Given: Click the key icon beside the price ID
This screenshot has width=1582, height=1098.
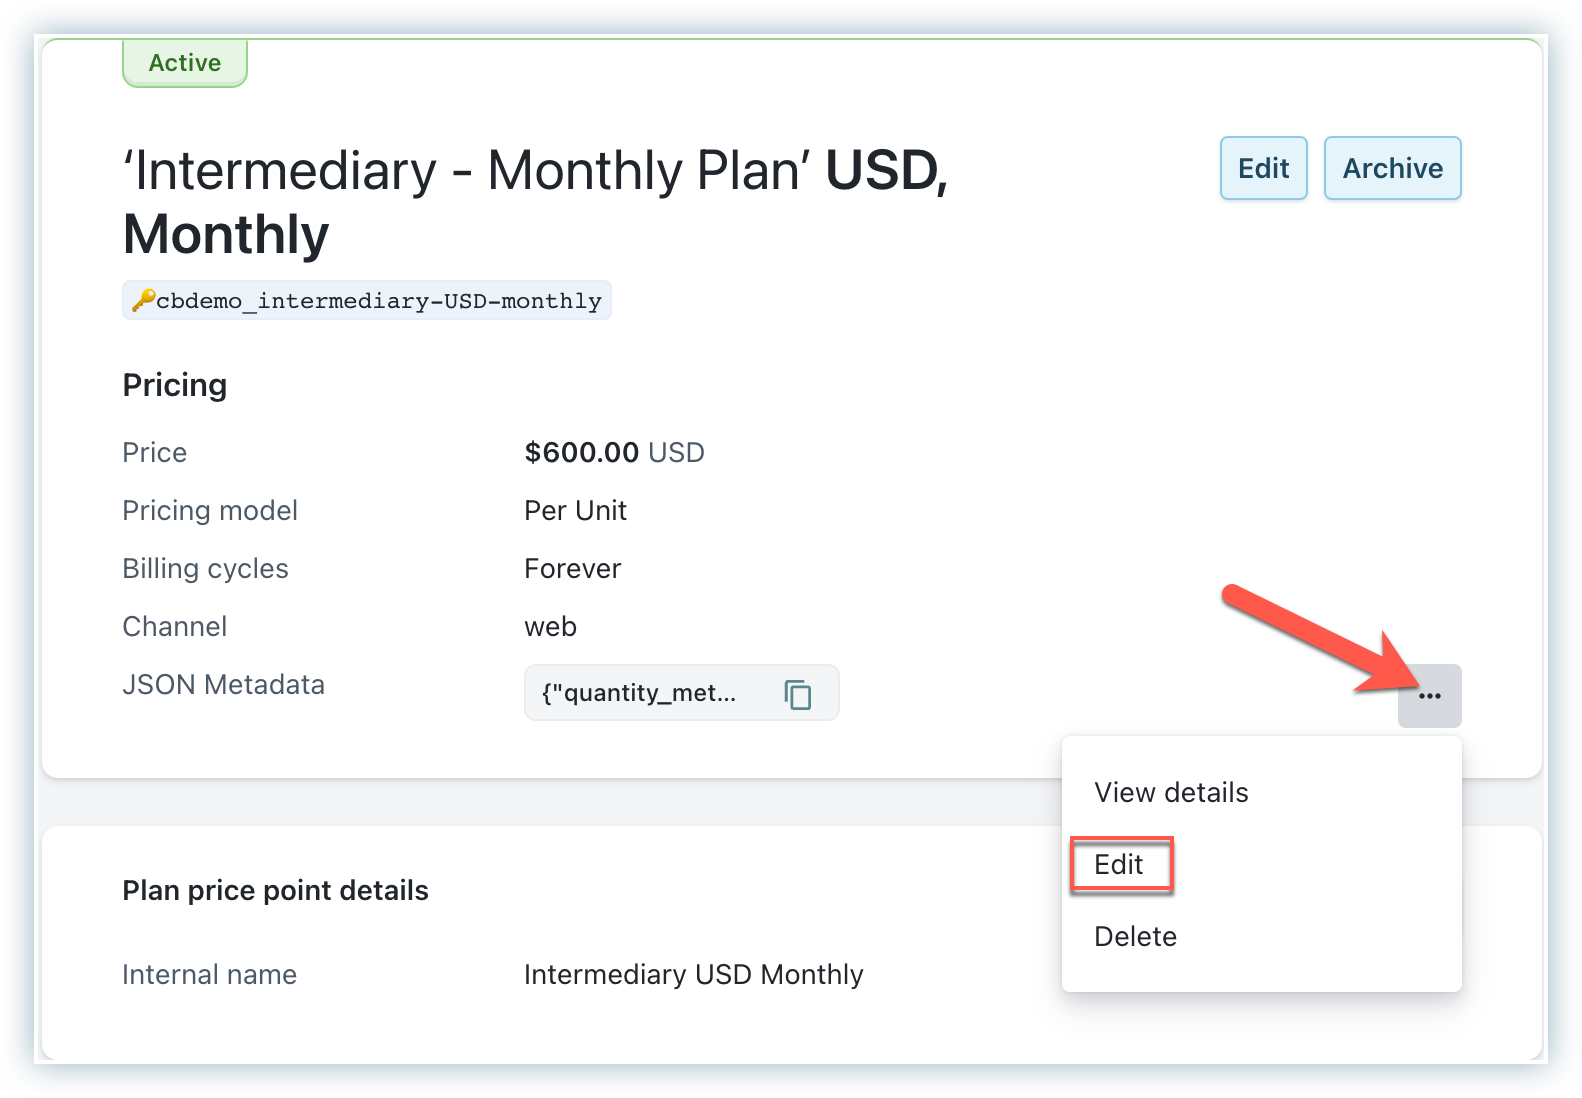Looking at the screenshot, I should click(143, 300).
